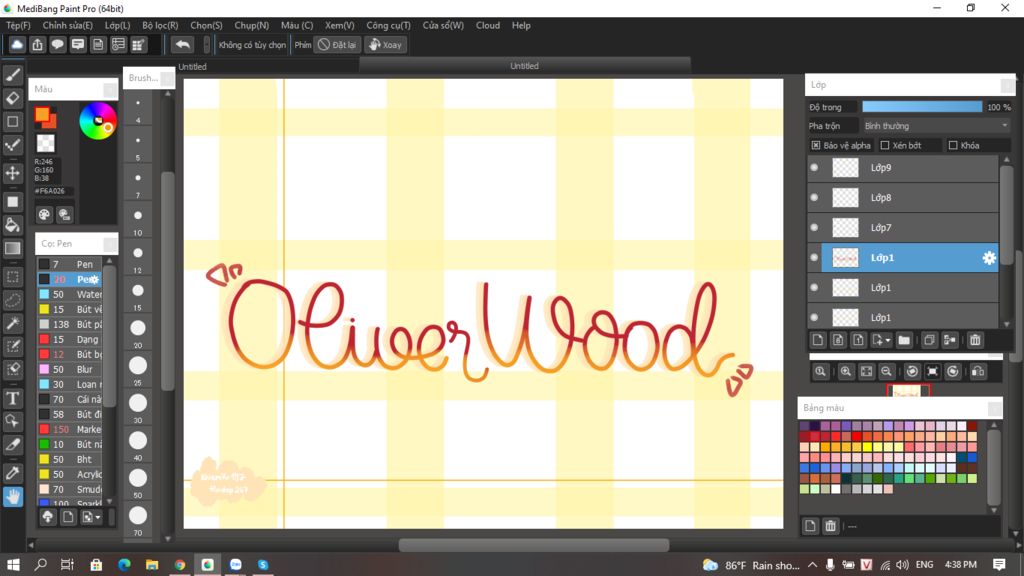The width and height of the screenshot is (1024, 576).
Task: Click the Đặt lại reset button
Action: (337, 44)
